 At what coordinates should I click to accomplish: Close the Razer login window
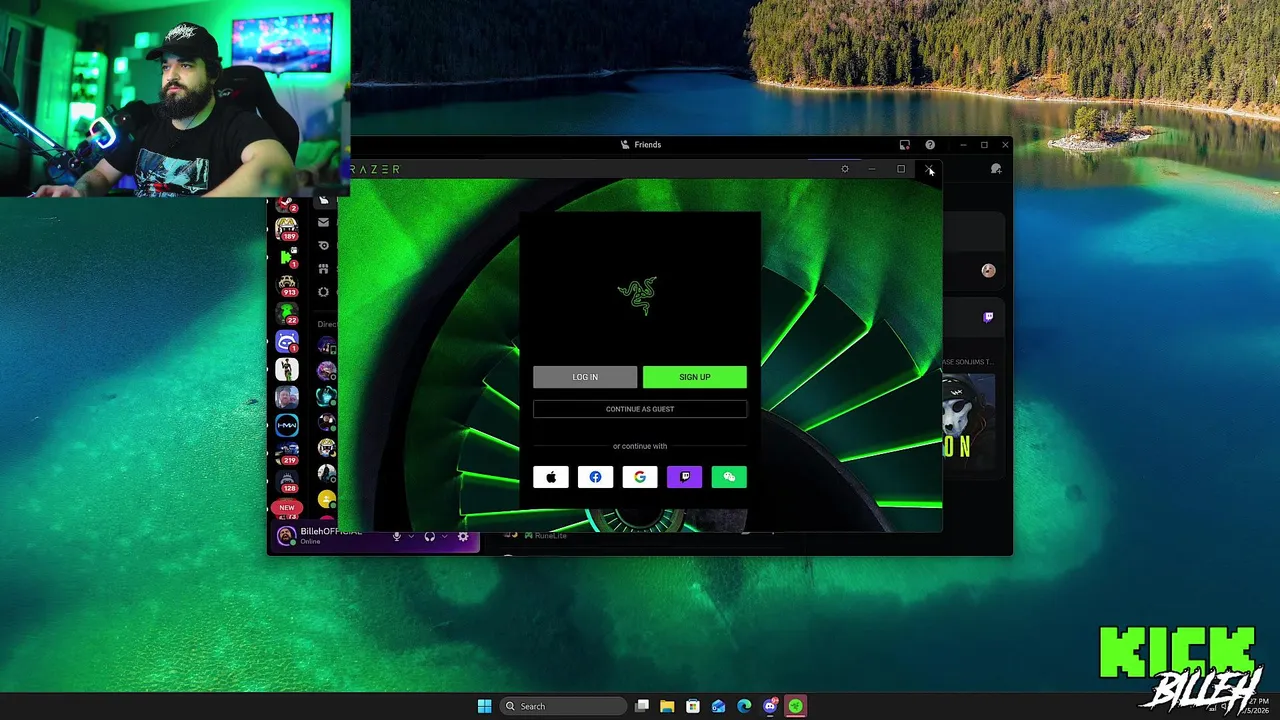click(x=929, y=169)
